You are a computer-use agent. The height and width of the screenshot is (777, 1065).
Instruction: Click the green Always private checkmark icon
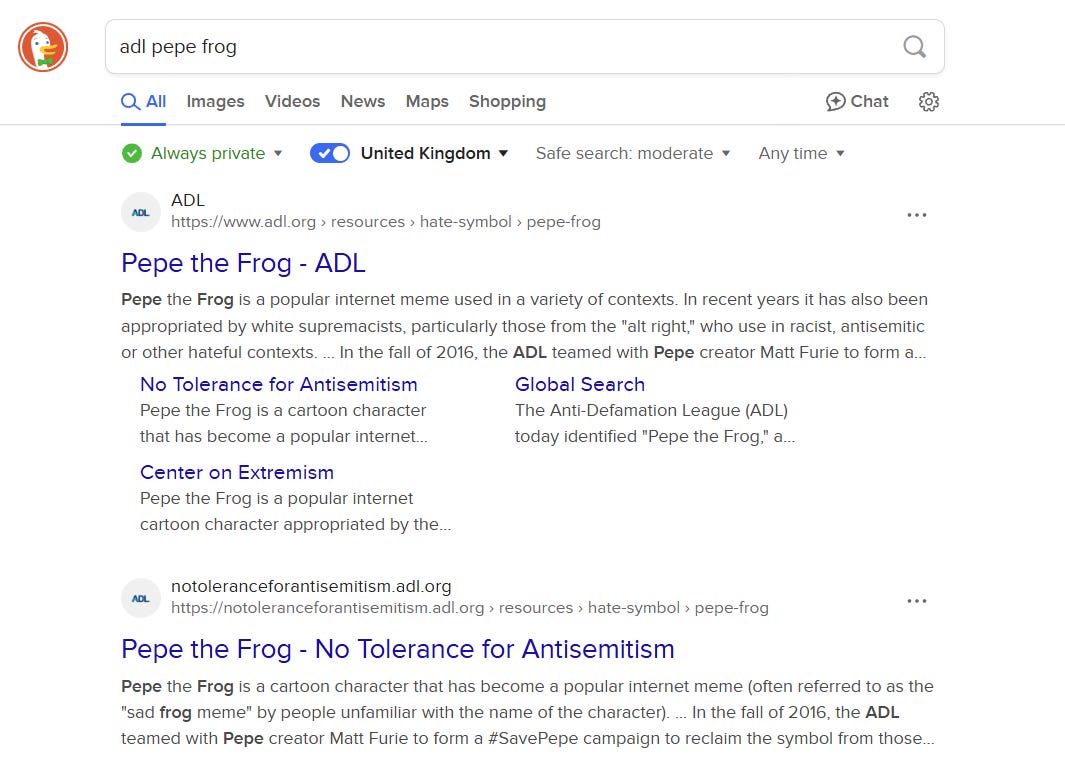(x=132, y=153)
